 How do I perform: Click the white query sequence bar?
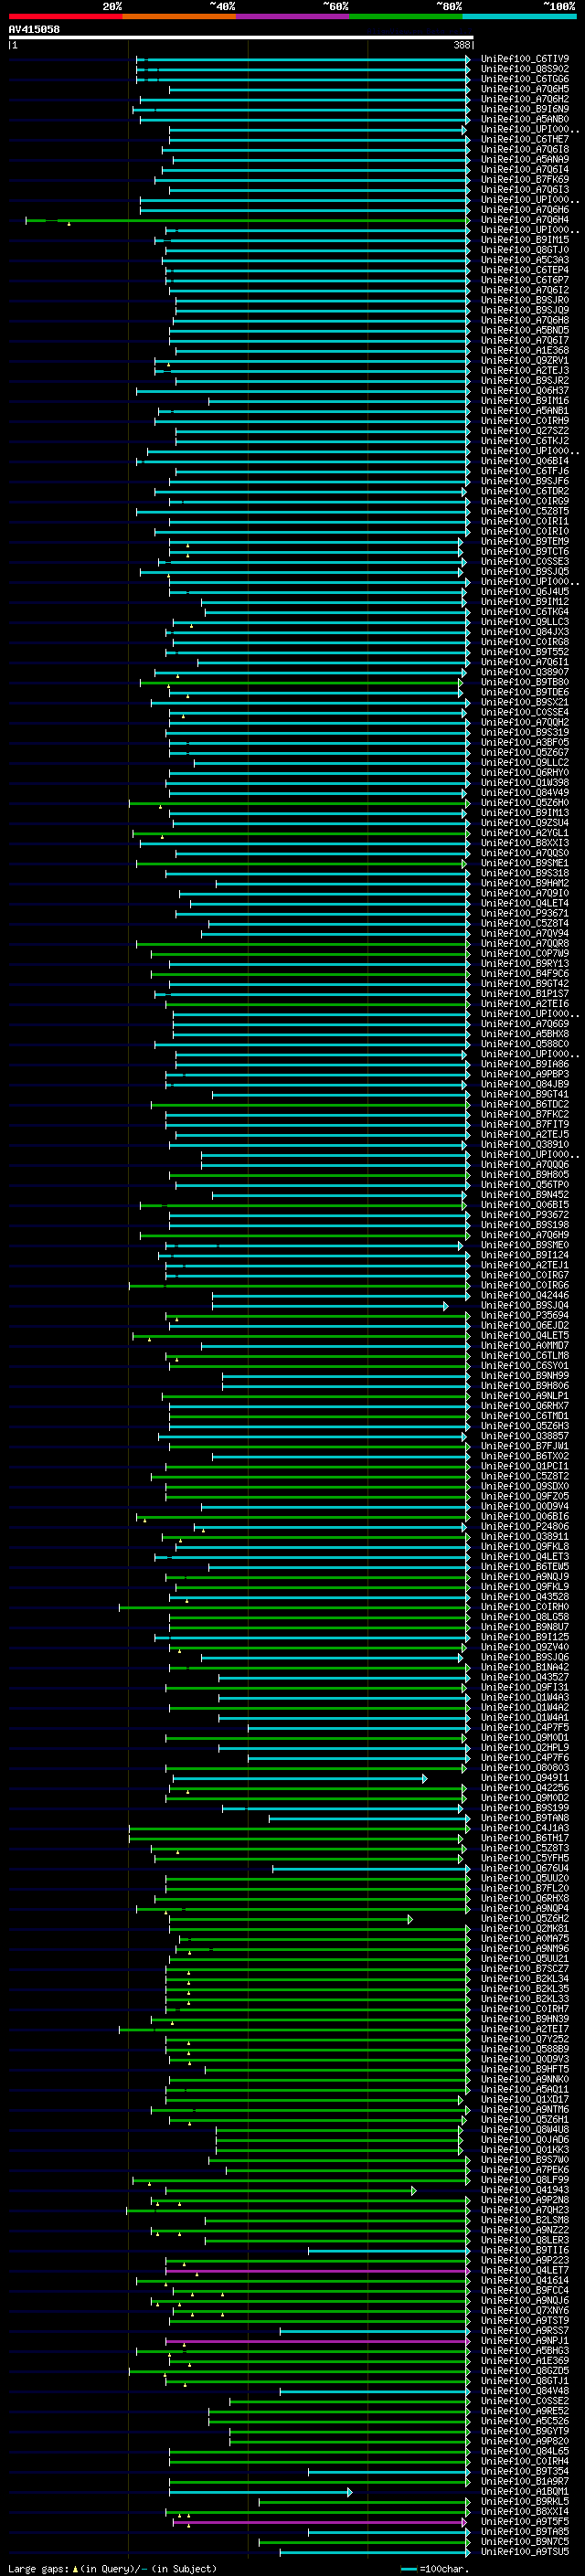click(x=241, y=37)
